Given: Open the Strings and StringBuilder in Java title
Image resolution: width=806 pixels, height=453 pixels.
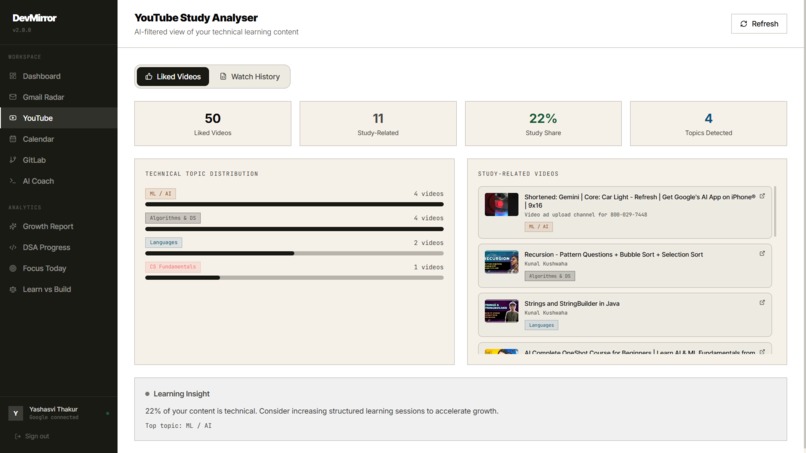Looking at the screenshot, I should (x=572, y=303).
